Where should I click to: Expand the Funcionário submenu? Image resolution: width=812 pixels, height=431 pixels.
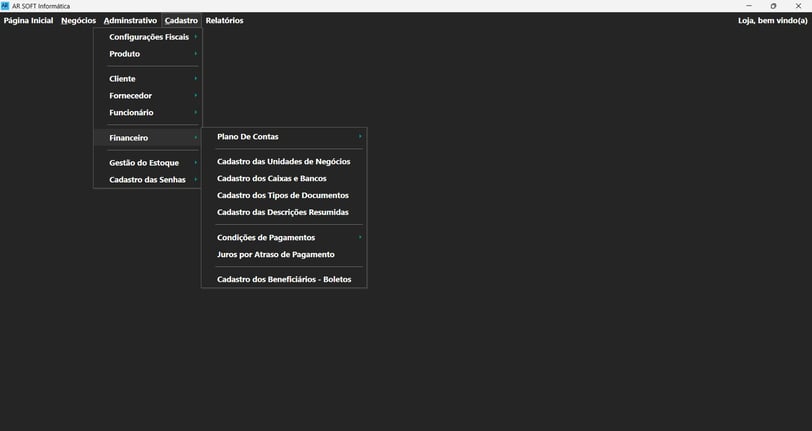click(x=148, y=112)
